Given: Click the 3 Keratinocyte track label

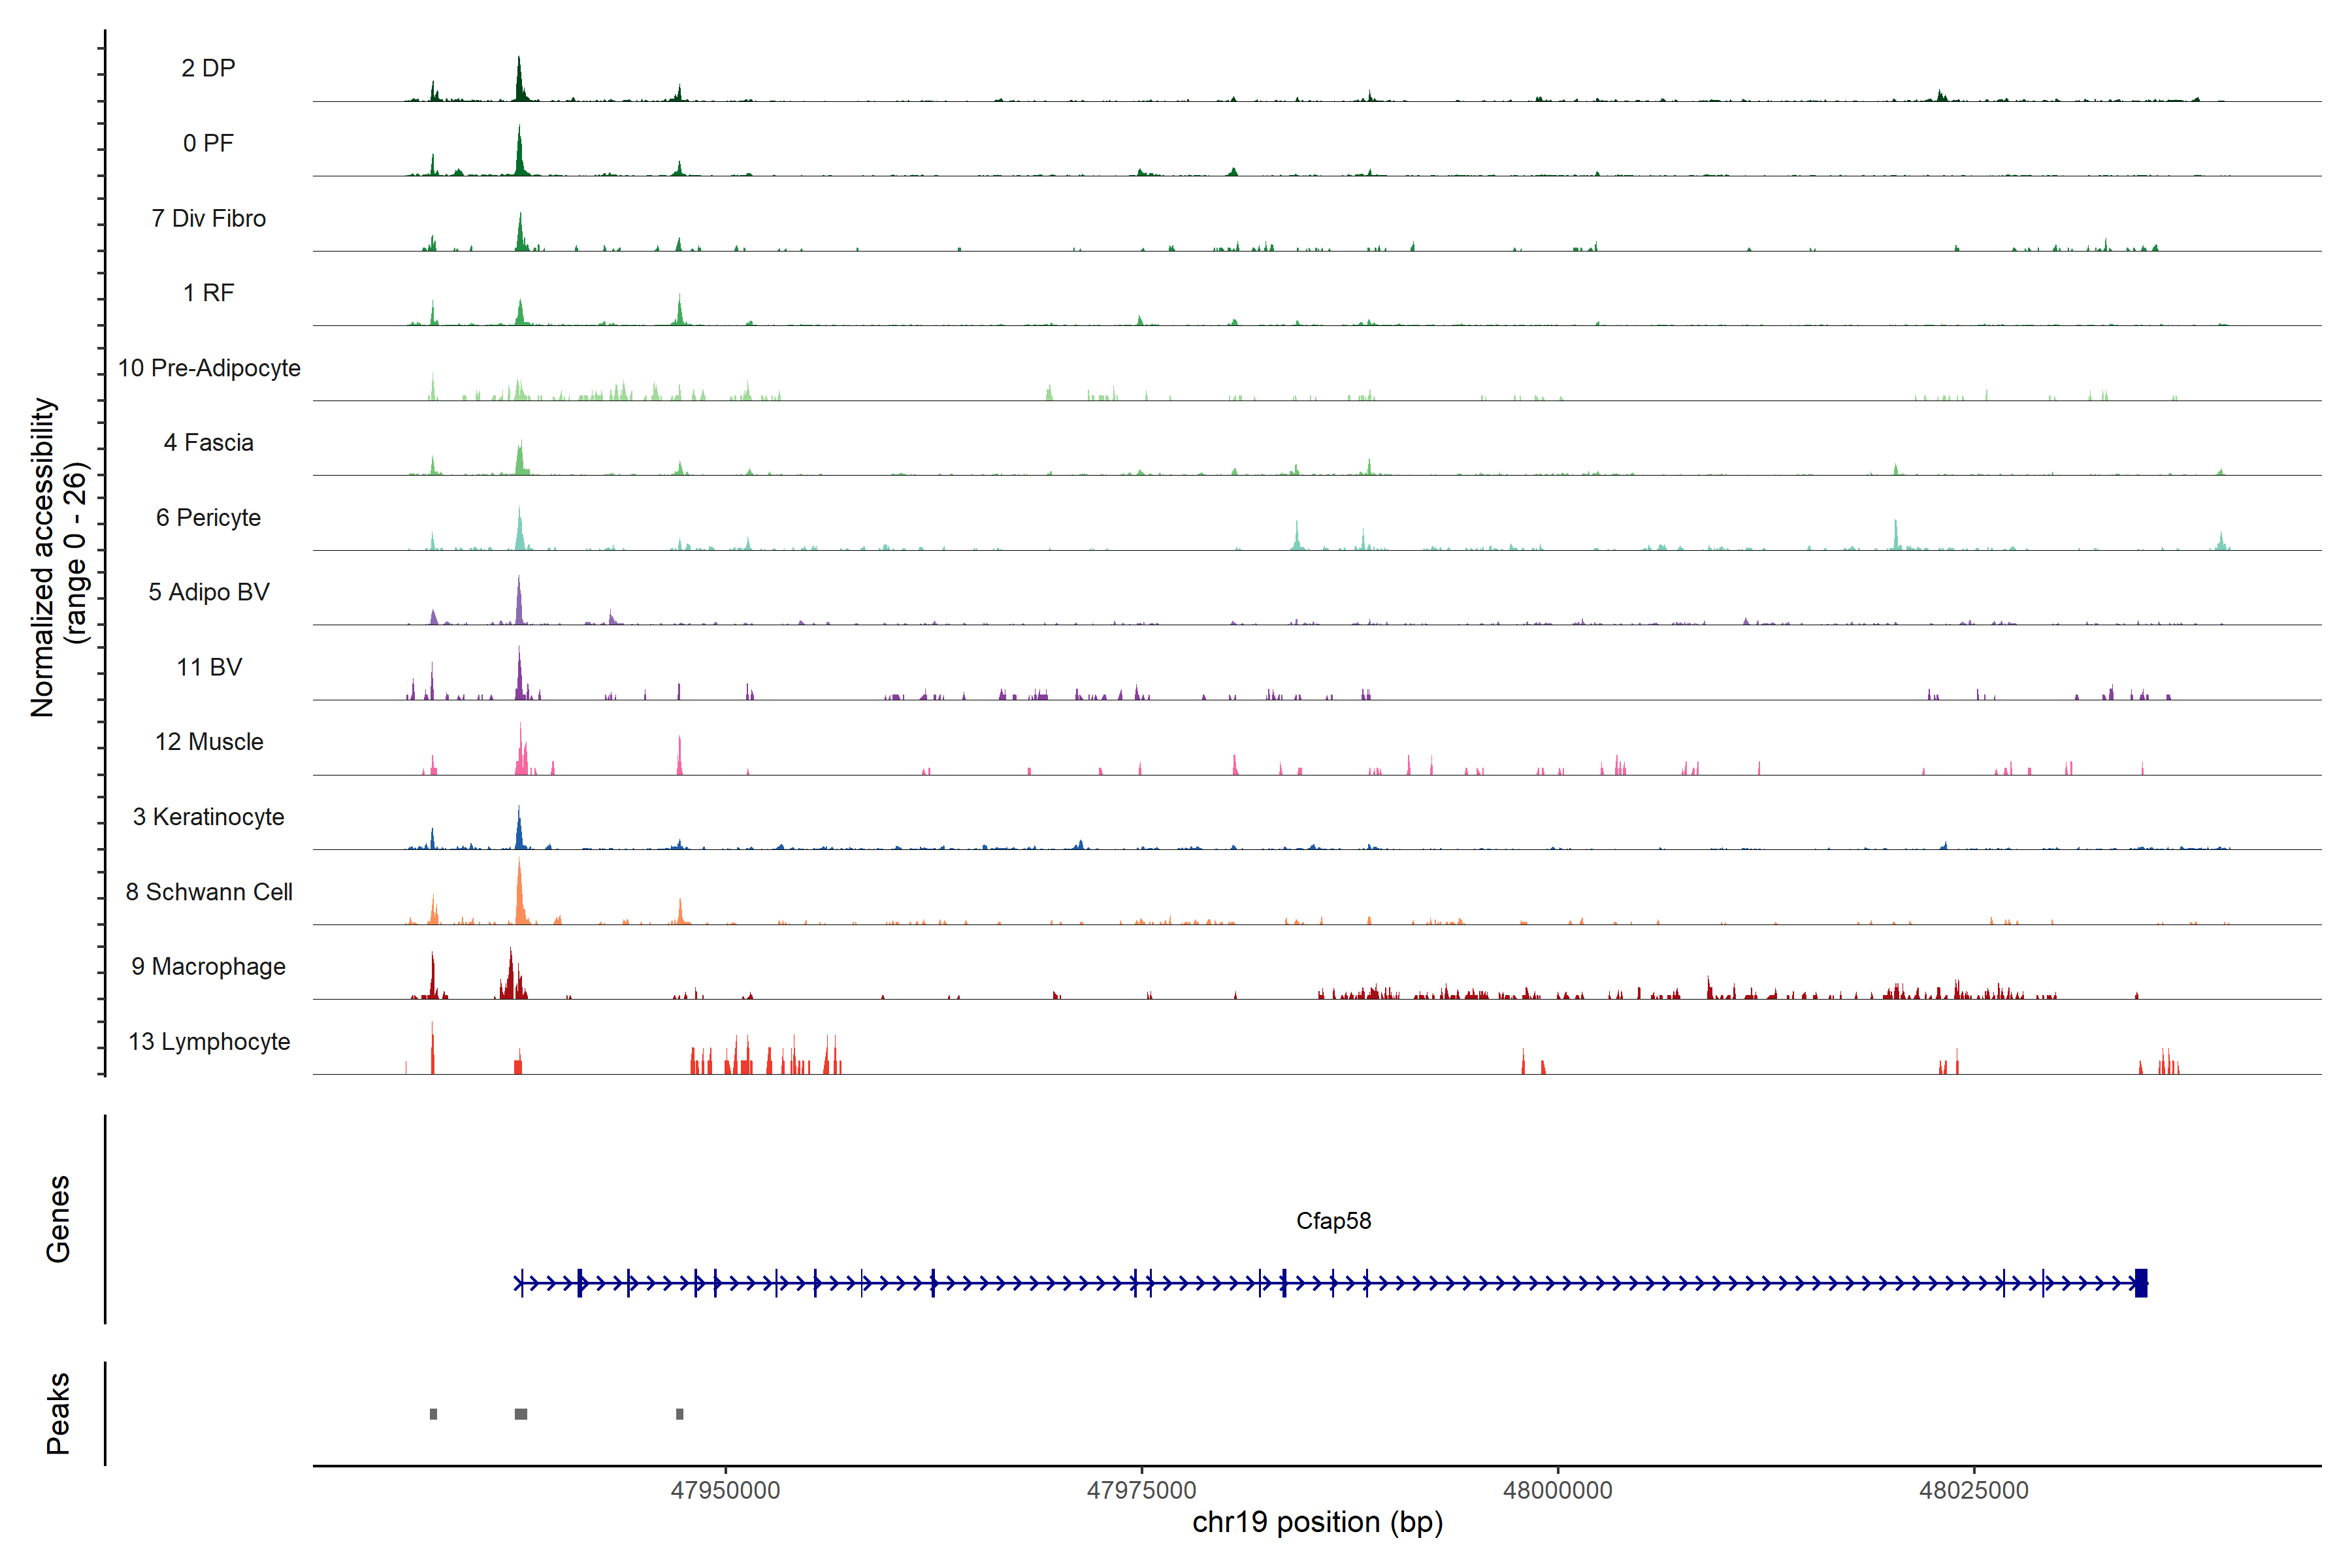Looking at the screenshot, I should pos(208,817).
